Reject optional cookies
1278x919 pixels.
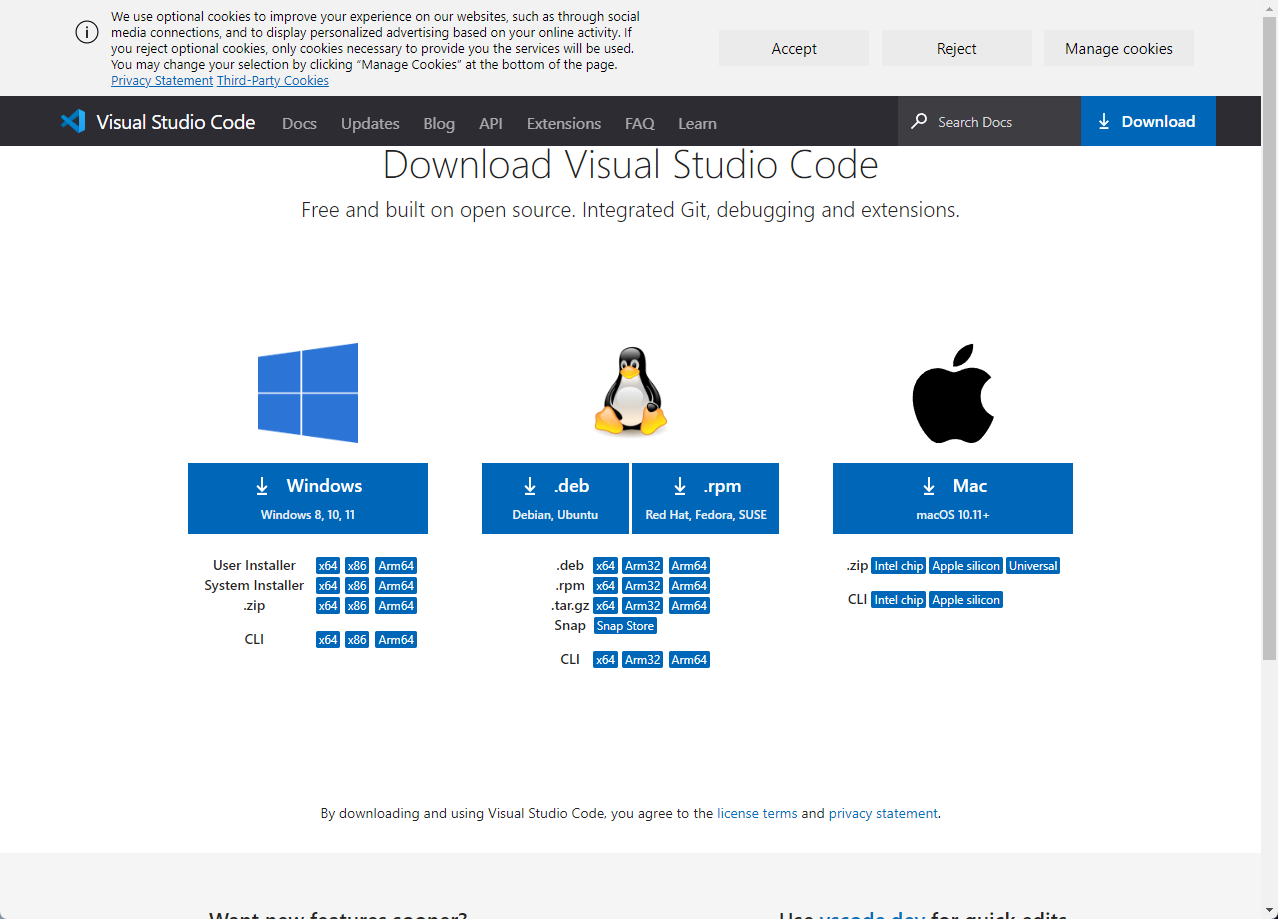(x=957, y=48)
